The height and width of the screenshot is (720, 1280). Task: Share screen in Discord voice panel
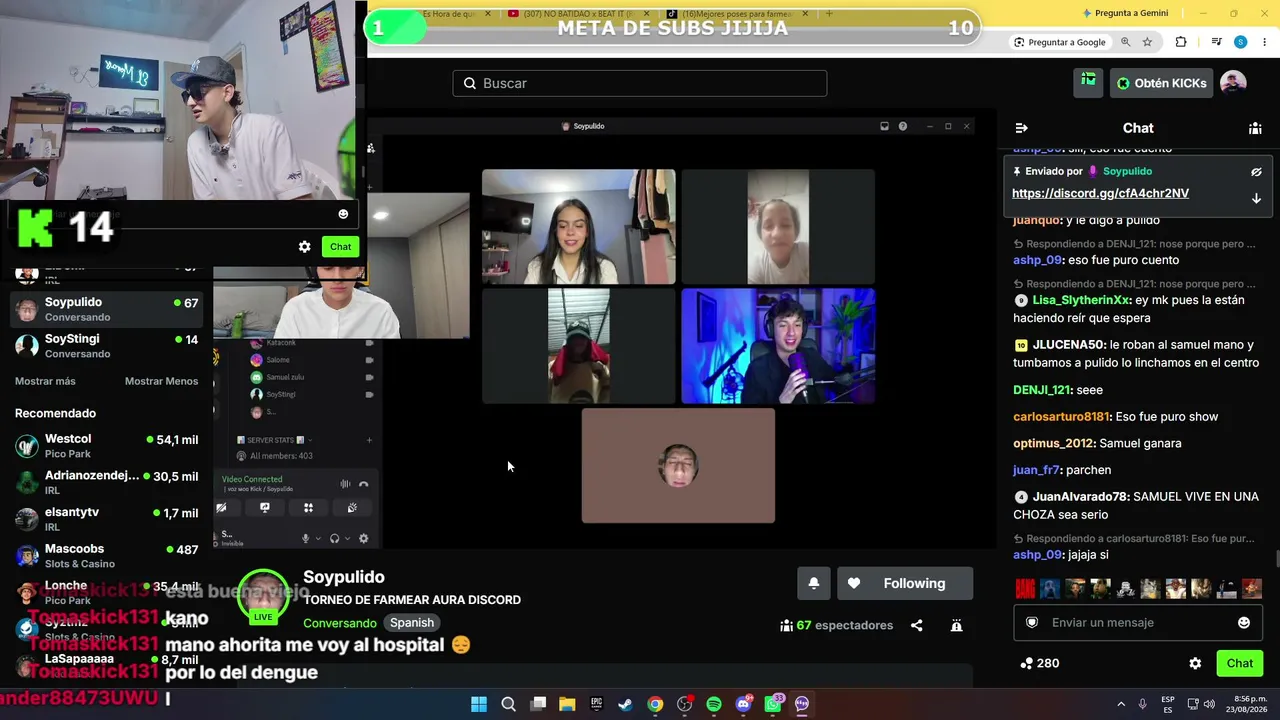coord(265,508)
